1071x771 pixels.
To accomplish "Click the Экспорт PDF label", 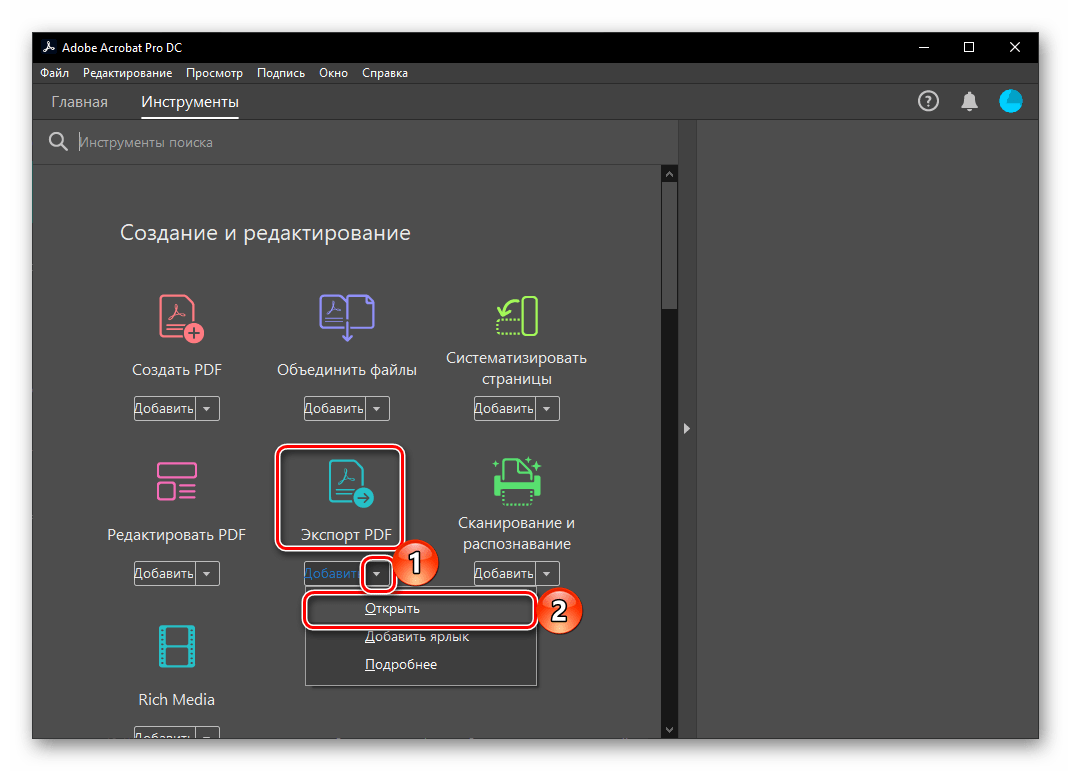I will pos(346,535).
